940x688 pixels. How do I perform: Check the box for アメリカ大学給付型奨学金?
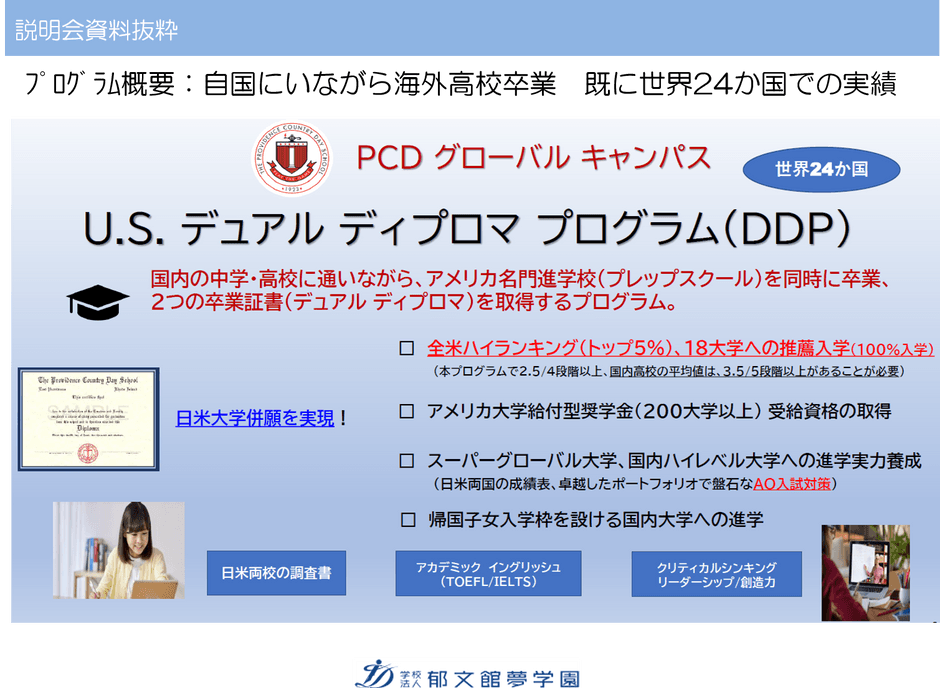coord(407,411)
